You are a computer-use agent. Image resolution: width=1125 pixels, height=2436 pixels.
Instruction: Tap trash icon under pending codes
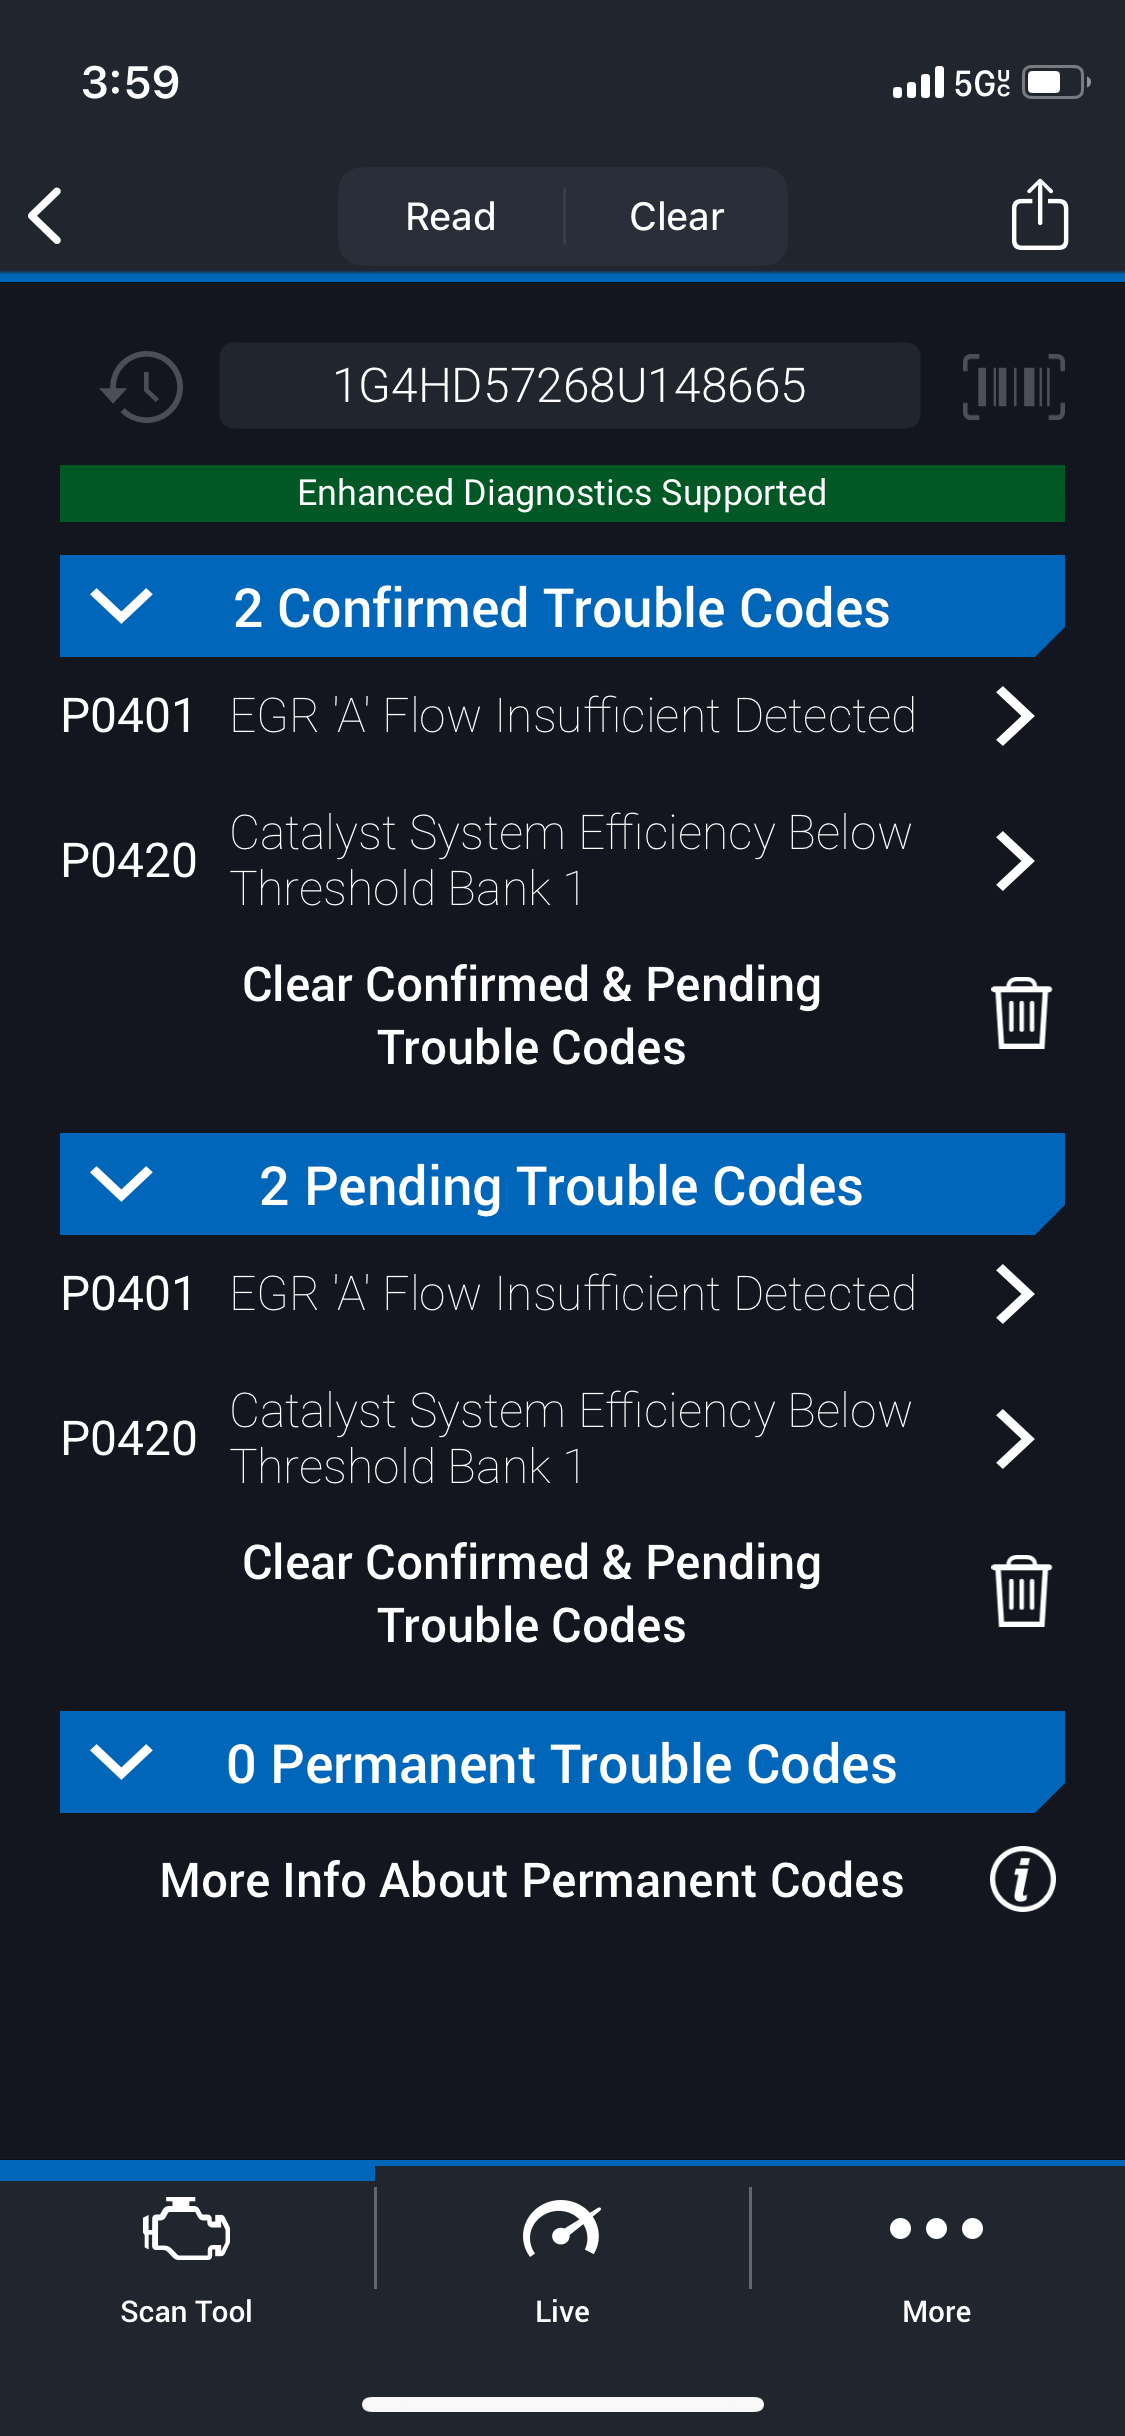[1021, 1592]
